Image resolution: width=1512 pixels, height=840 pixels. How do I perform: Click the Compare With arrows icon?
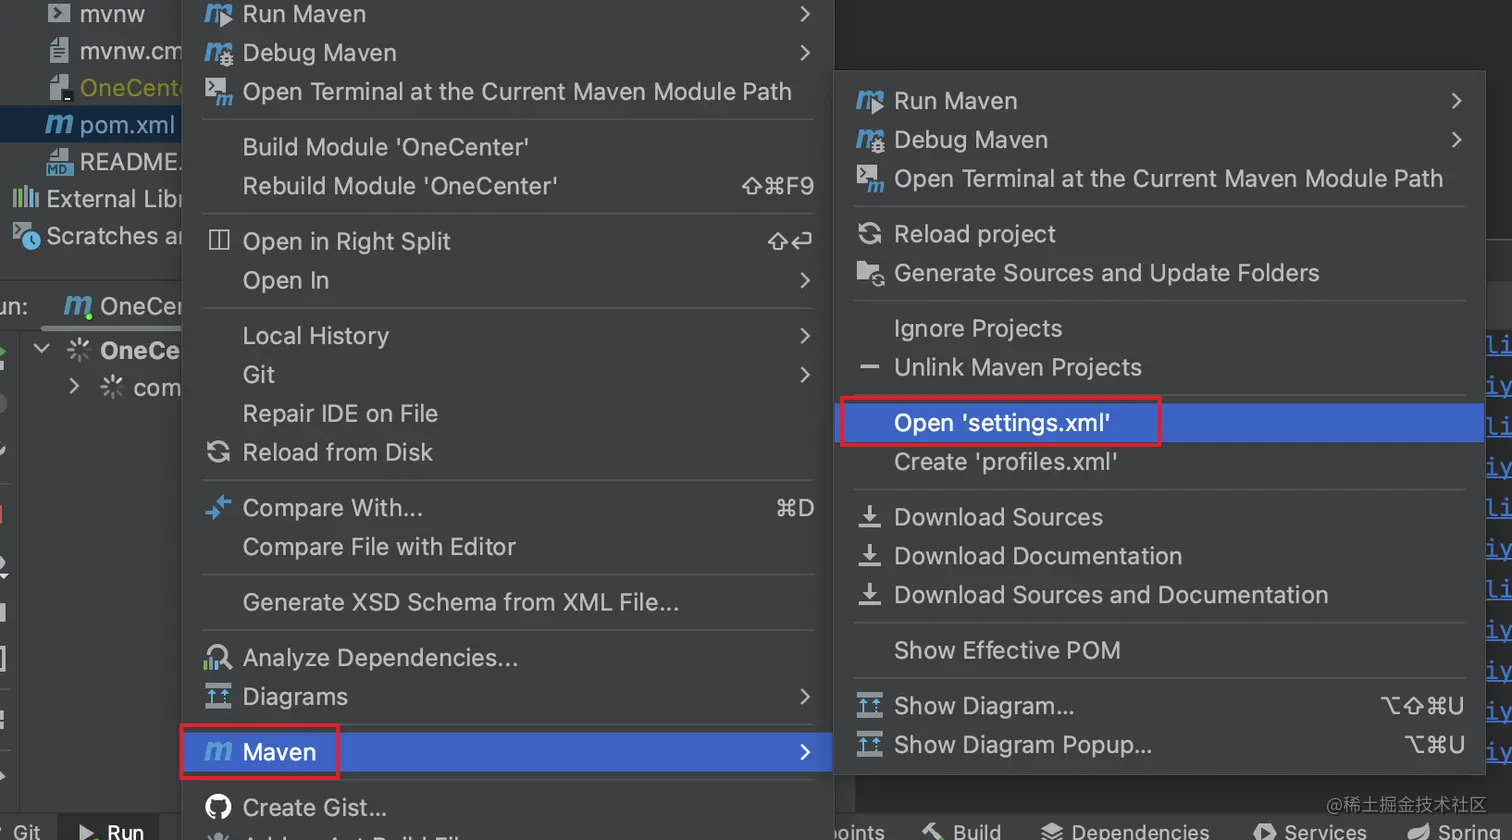click(x=218, y=508)
